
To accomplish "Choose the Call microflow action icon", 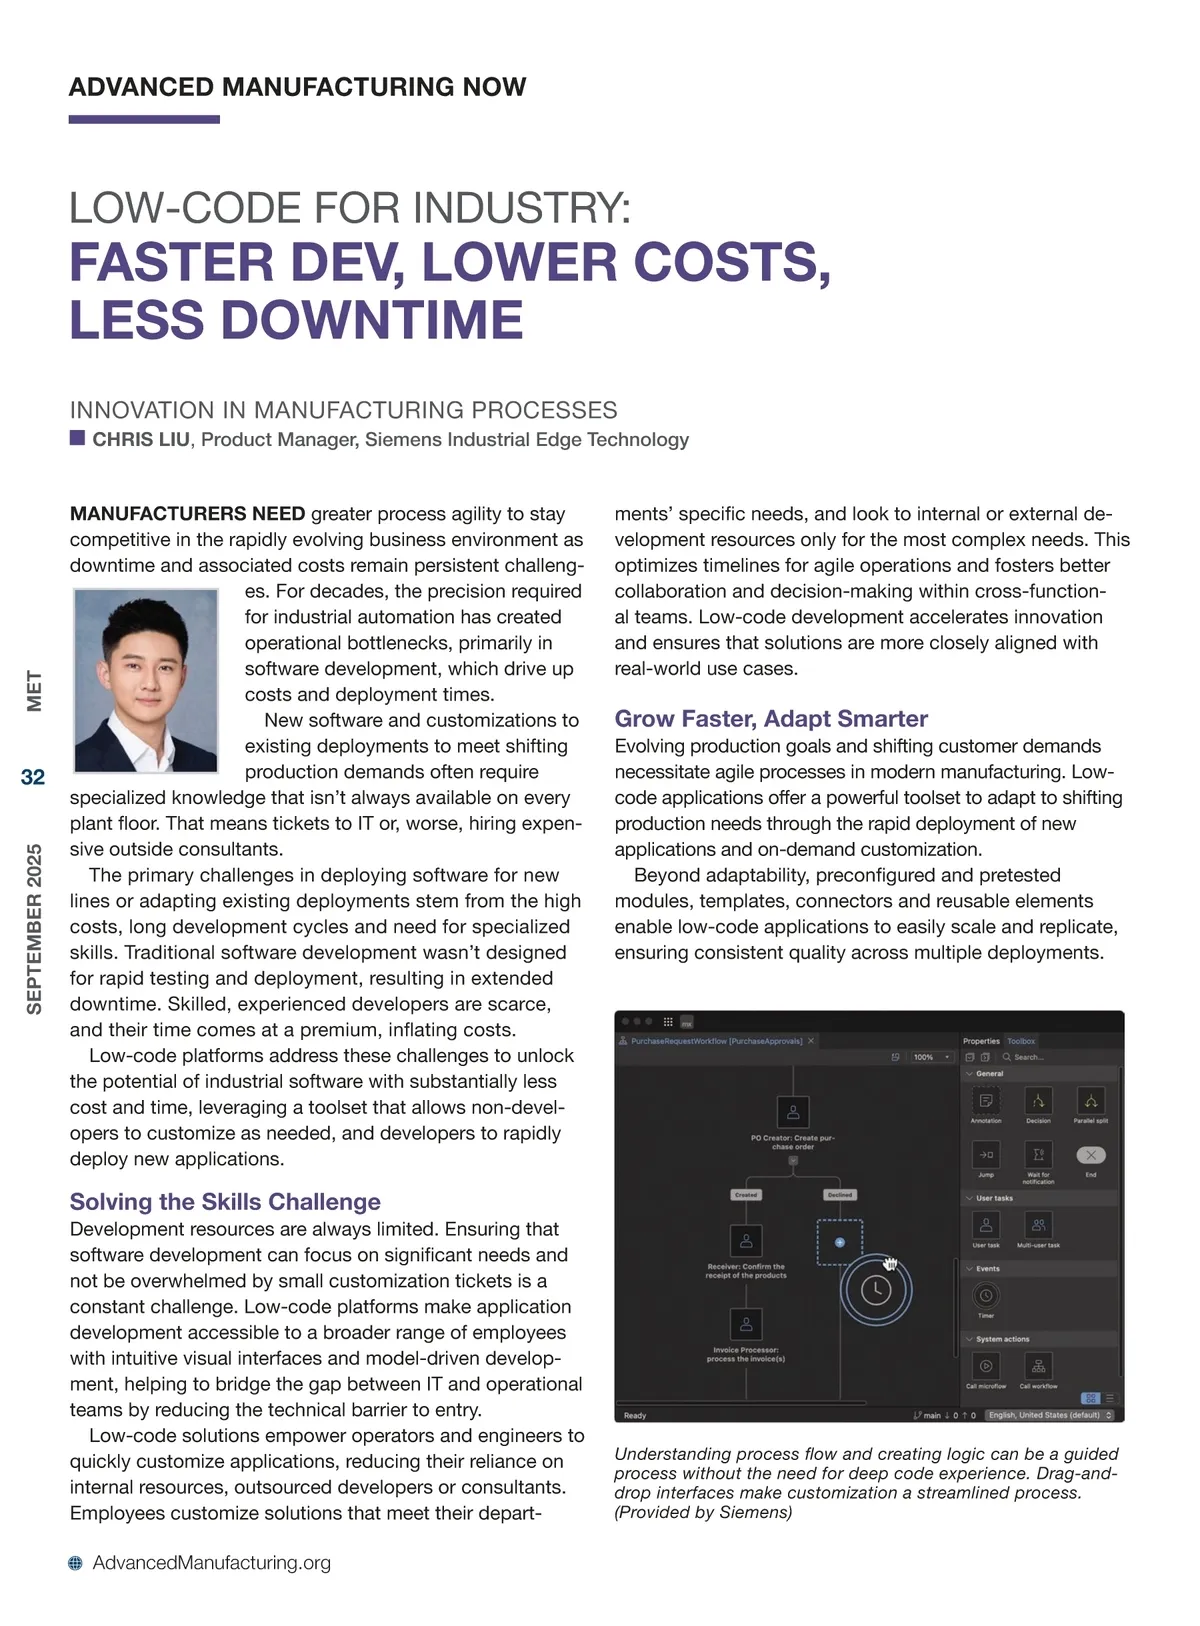I will [985, 1365].
